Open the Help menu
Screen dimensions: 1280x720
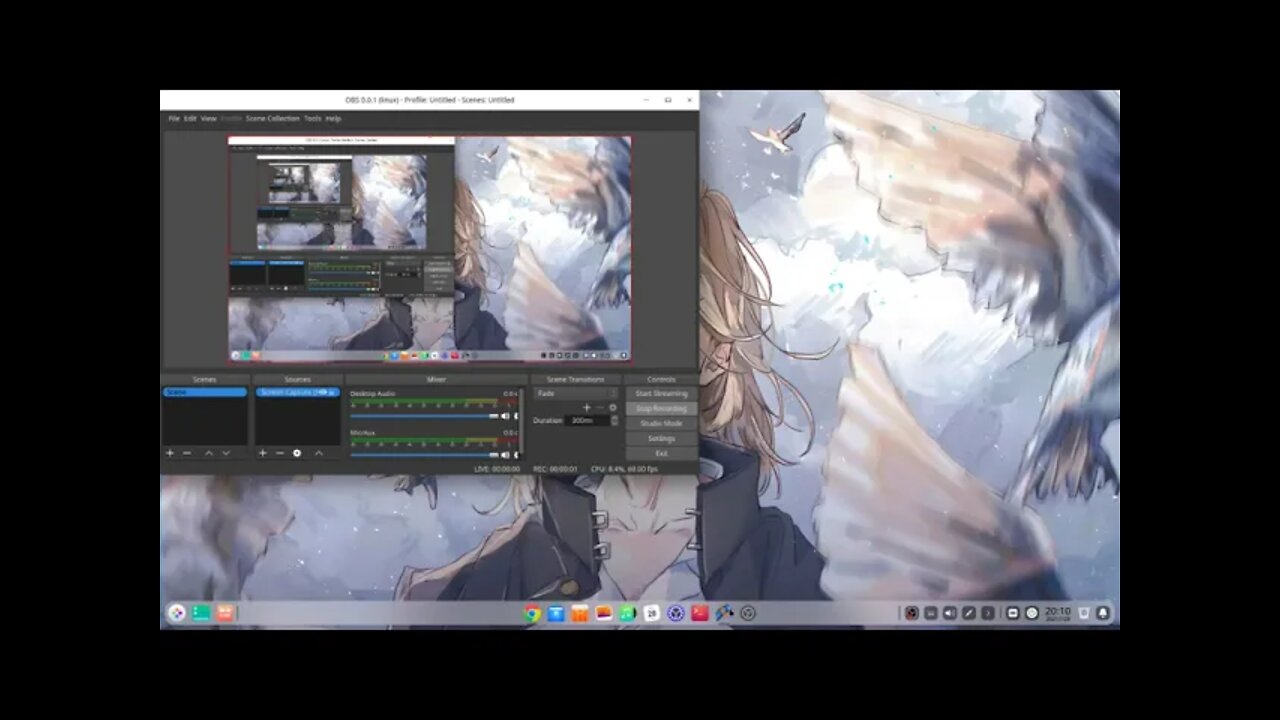333,118
